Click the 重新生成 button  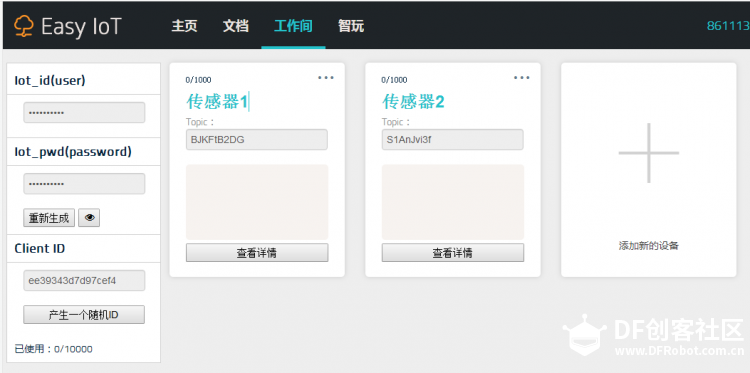click(49, 218)
